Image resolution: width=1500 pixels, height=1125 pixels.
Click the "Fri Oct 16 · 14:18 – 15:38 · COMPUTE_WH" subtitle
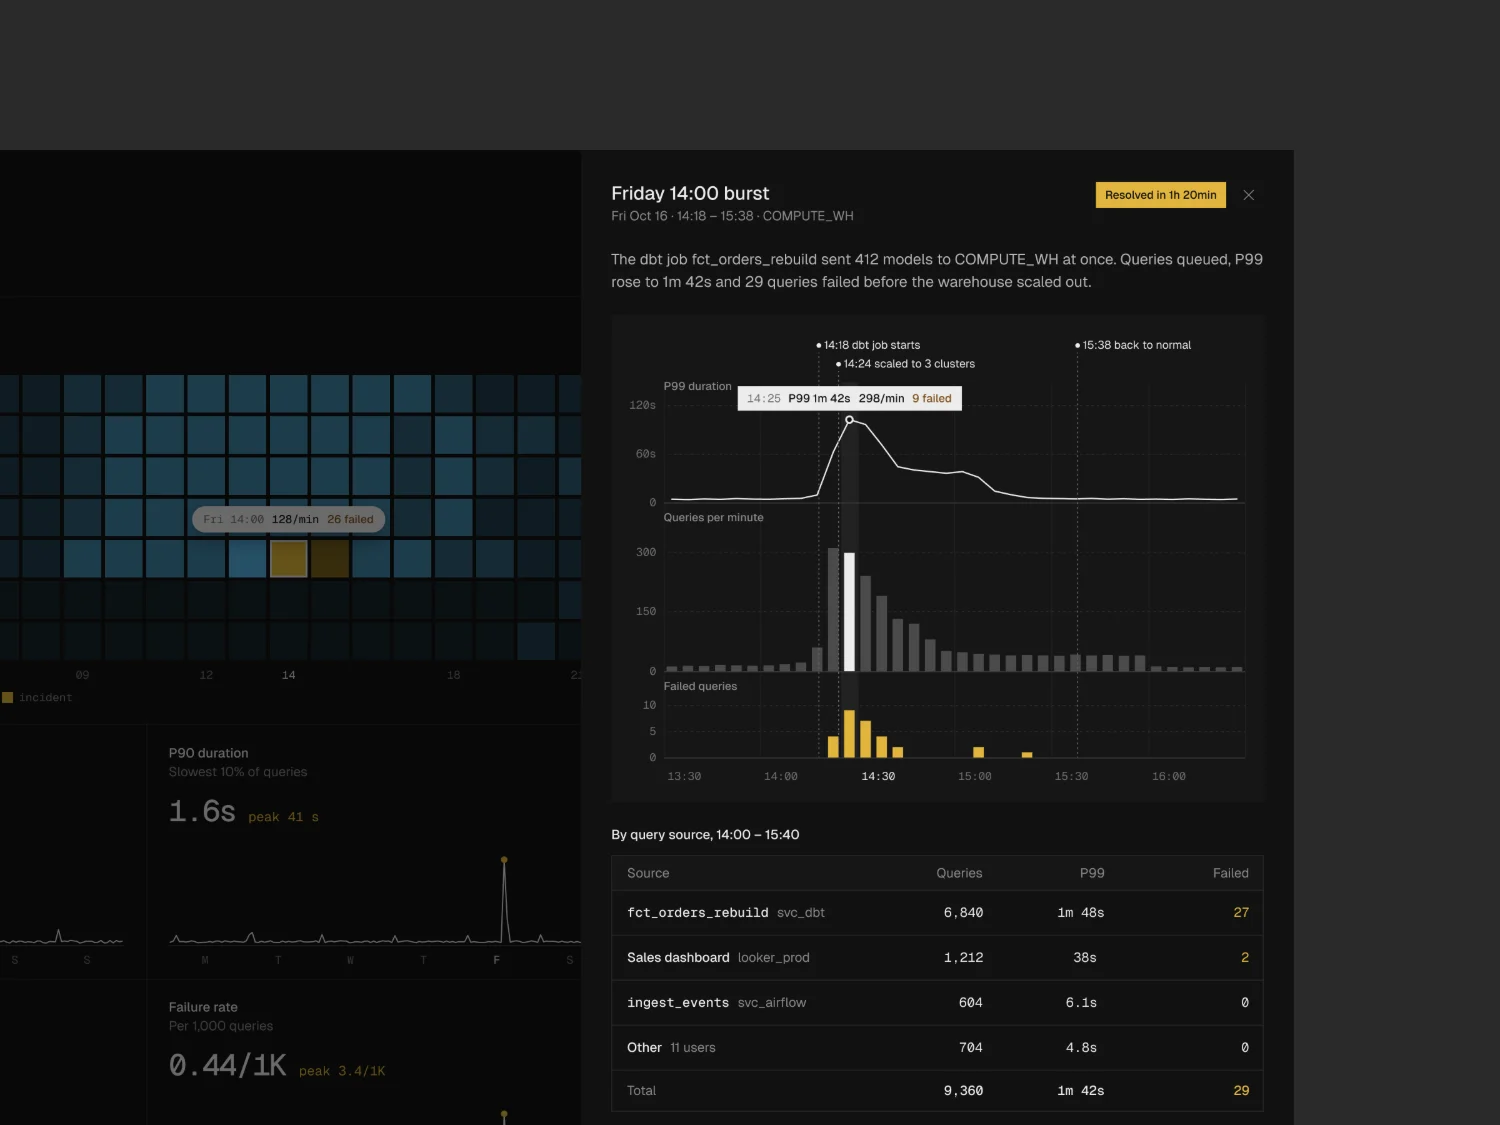tap(732, 216)
